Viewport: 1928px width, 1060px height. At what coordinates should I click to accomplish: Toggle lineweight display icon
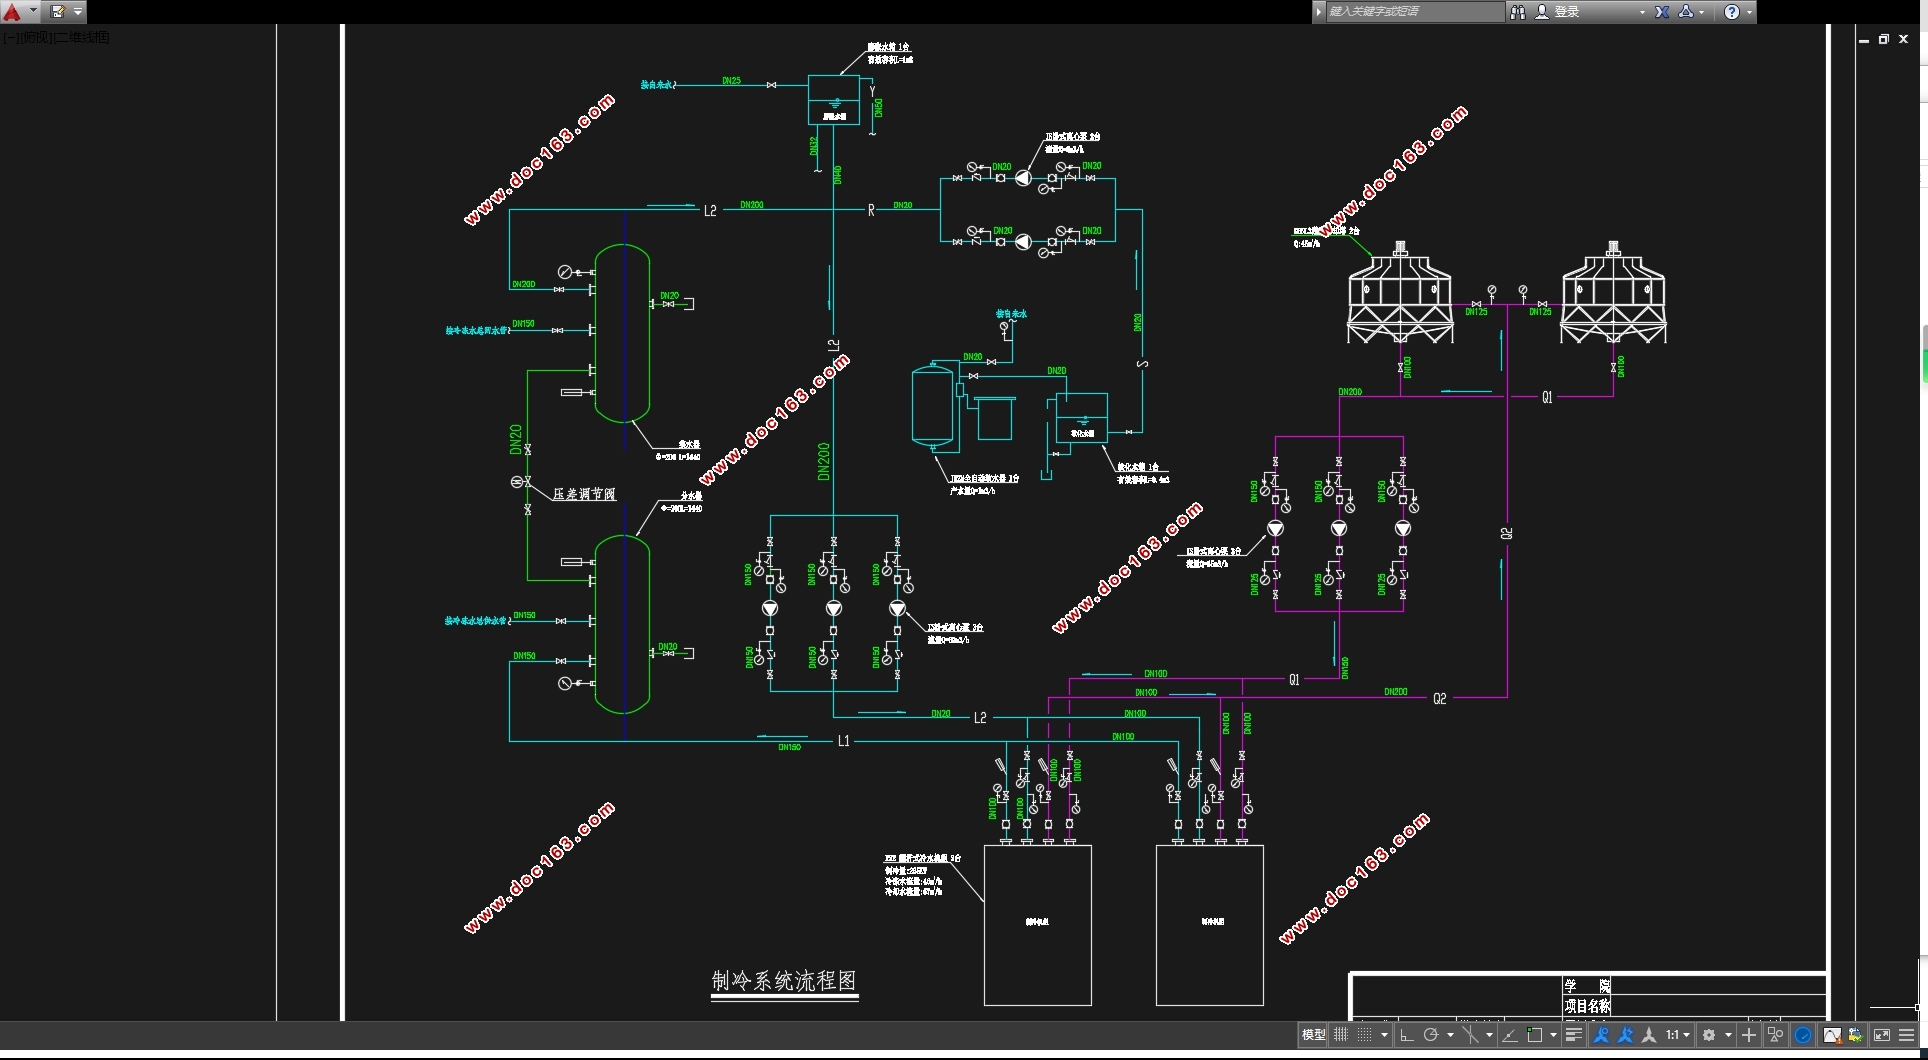pos(1574,1035)
